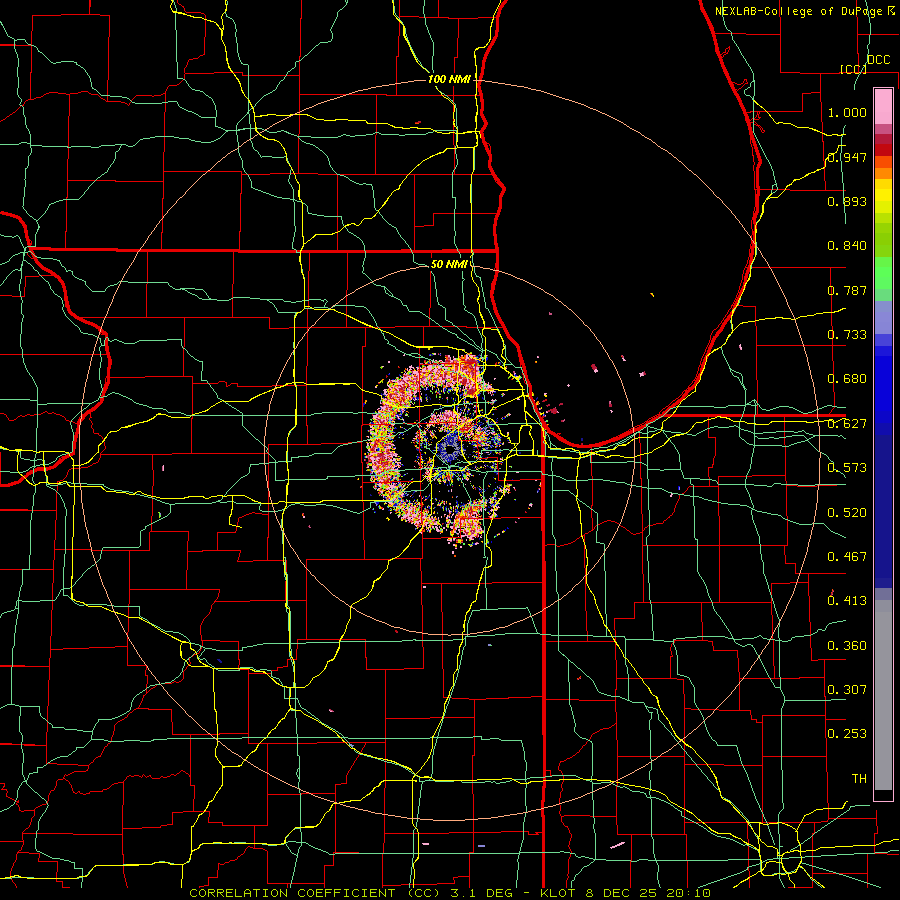
Task: Click the 0.467 scale value
Action: [x=847, y=557]
